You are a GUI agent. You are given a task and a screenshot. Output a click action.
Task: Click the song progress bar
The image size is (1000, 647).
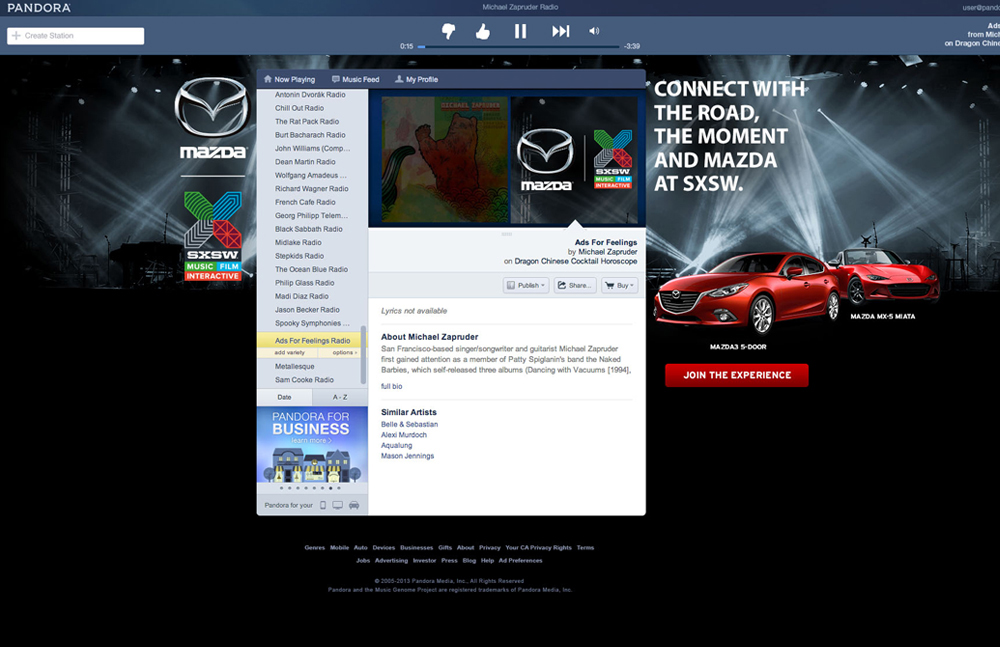click(518, 47)
